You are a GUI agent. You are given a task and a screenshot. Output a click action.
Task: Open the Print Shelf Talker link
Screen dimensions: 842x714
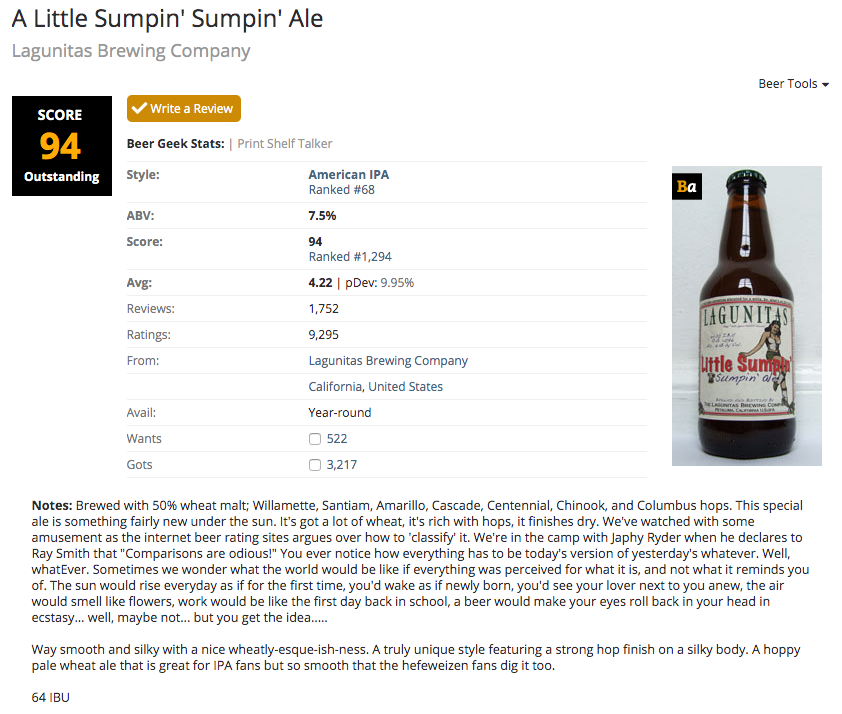click(x=285, y=144)
